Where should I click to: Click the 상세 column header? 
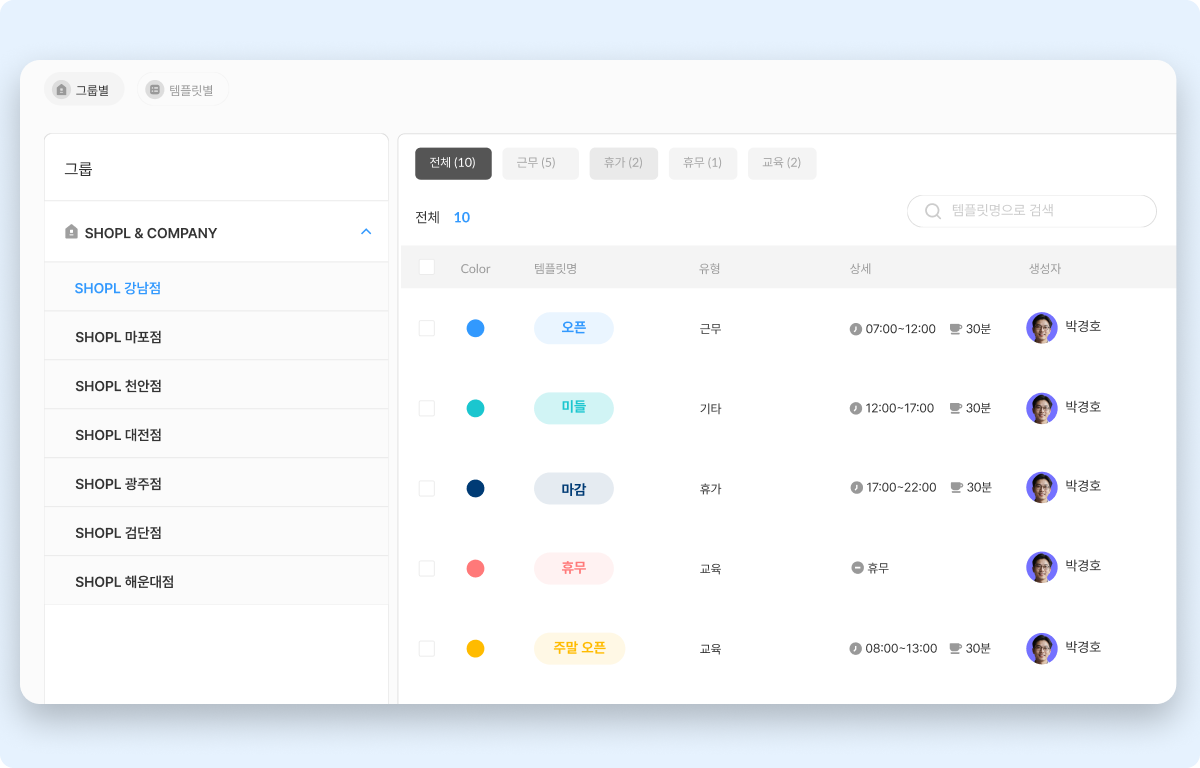[x=860, y=268]
